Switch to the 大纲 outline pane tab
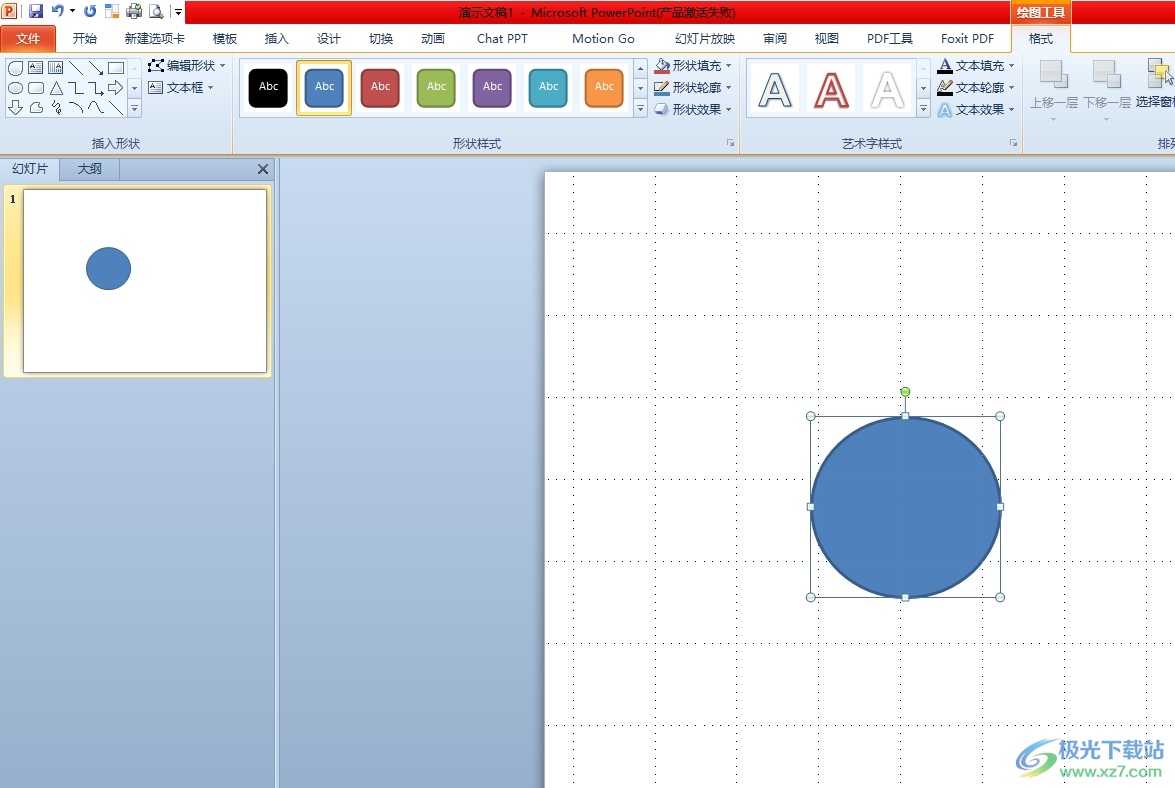 [90, 169]
